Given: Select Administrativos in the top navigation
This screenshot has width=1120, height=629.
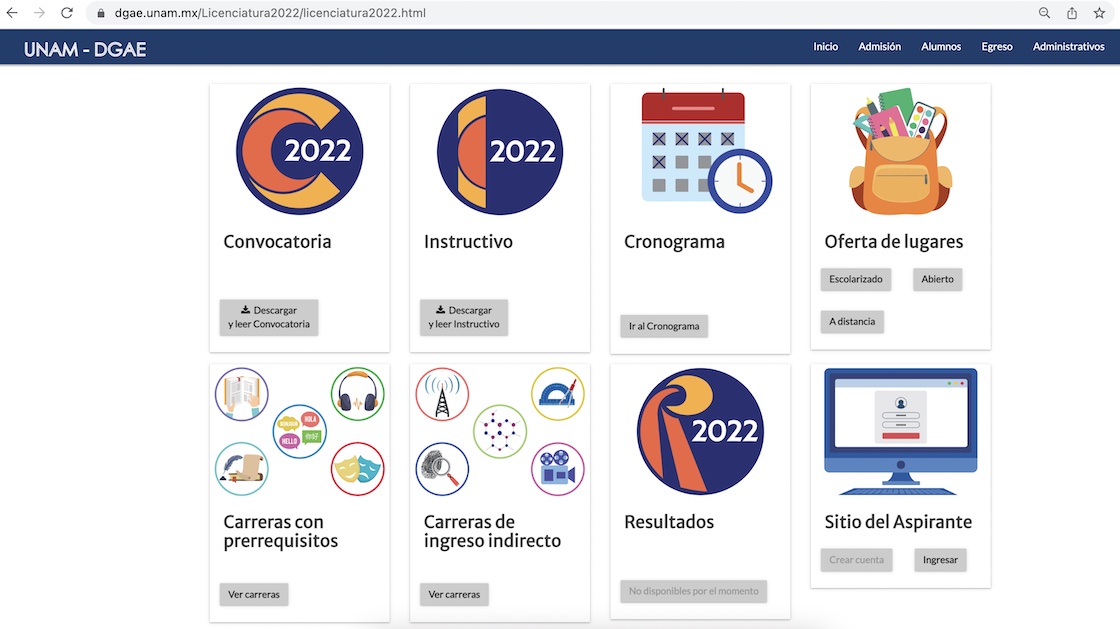Looking at the screenshot, I should point(1068,47).
